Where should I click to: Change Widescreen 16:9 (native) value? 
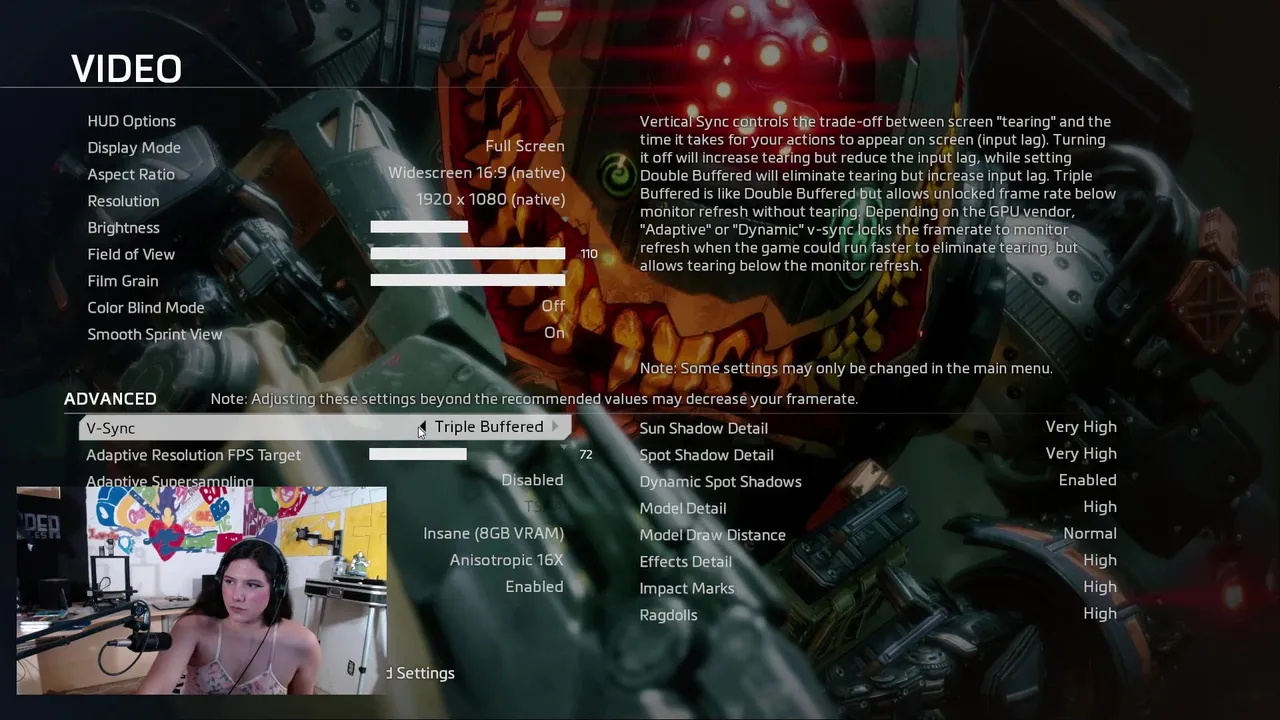[476, 173]
